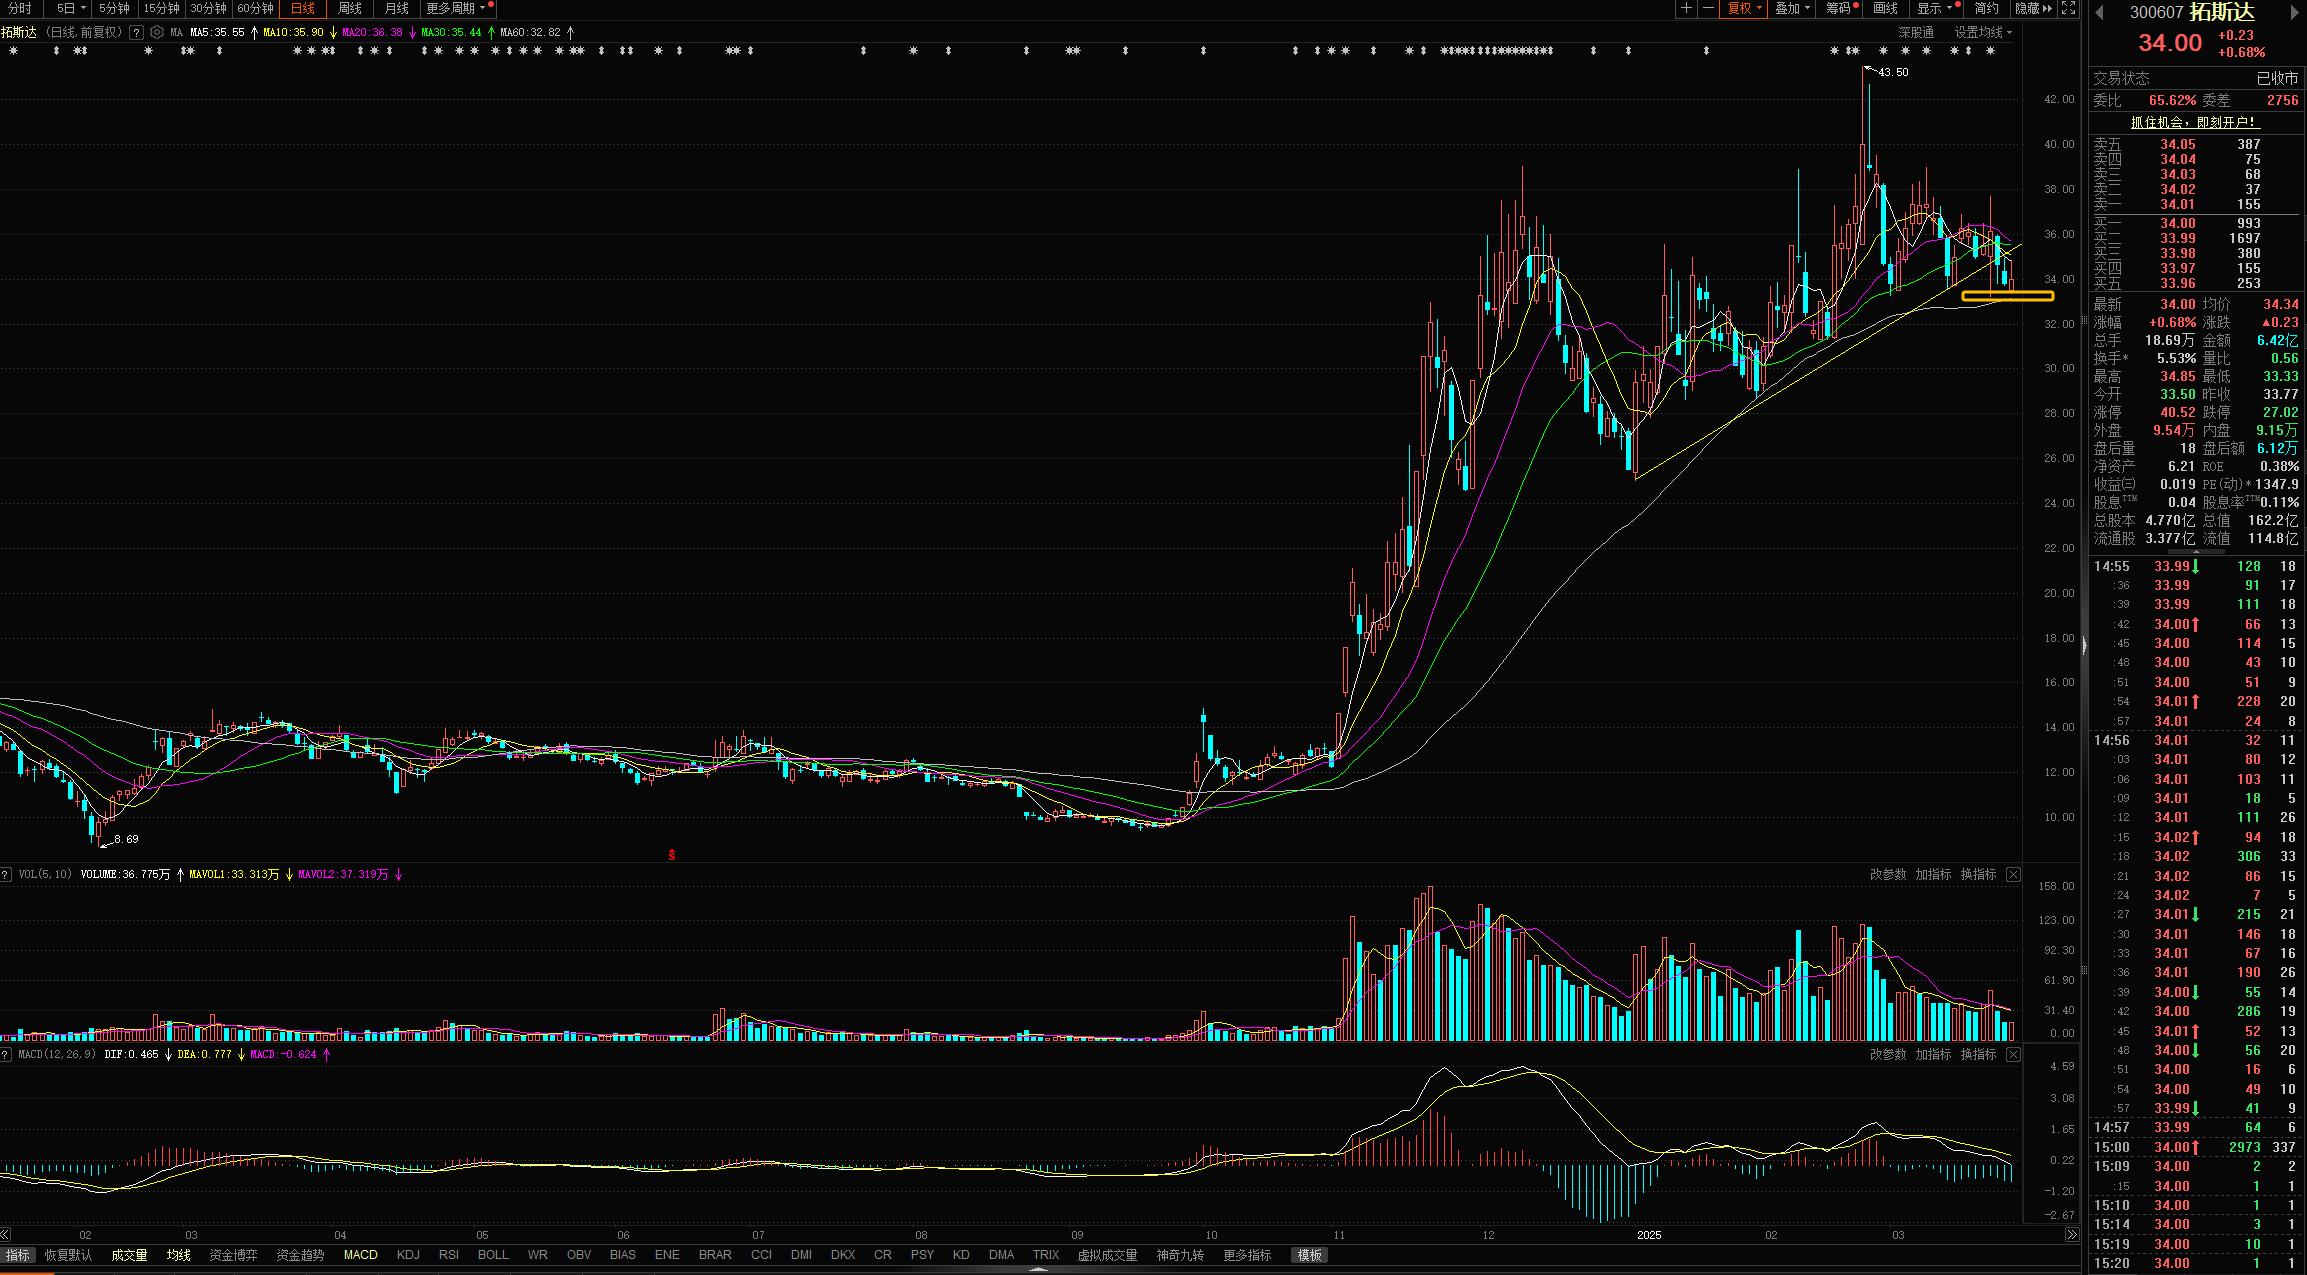Viewport: 2307px width, 1275px height.
Task: Hide side panel via 隐藏 button
Action: point(2033,8)
